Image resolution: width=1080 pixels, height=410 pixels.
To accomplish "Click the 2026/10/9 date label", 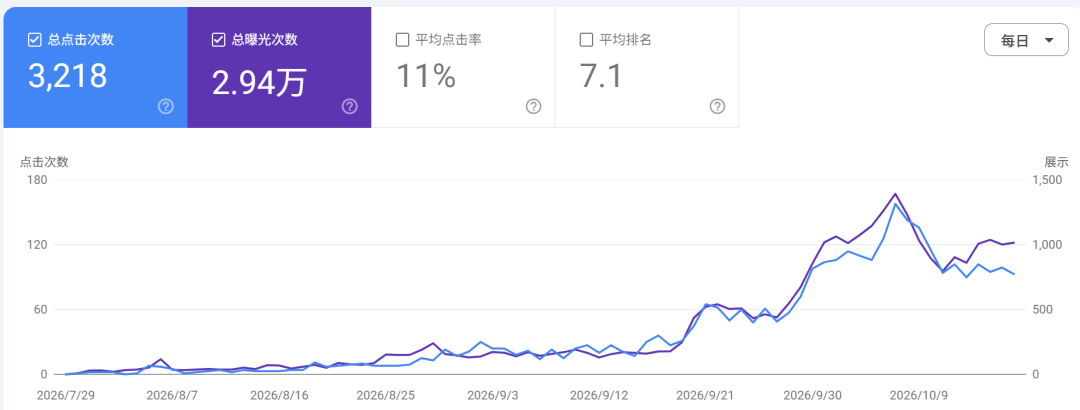I will click(918, 396).
